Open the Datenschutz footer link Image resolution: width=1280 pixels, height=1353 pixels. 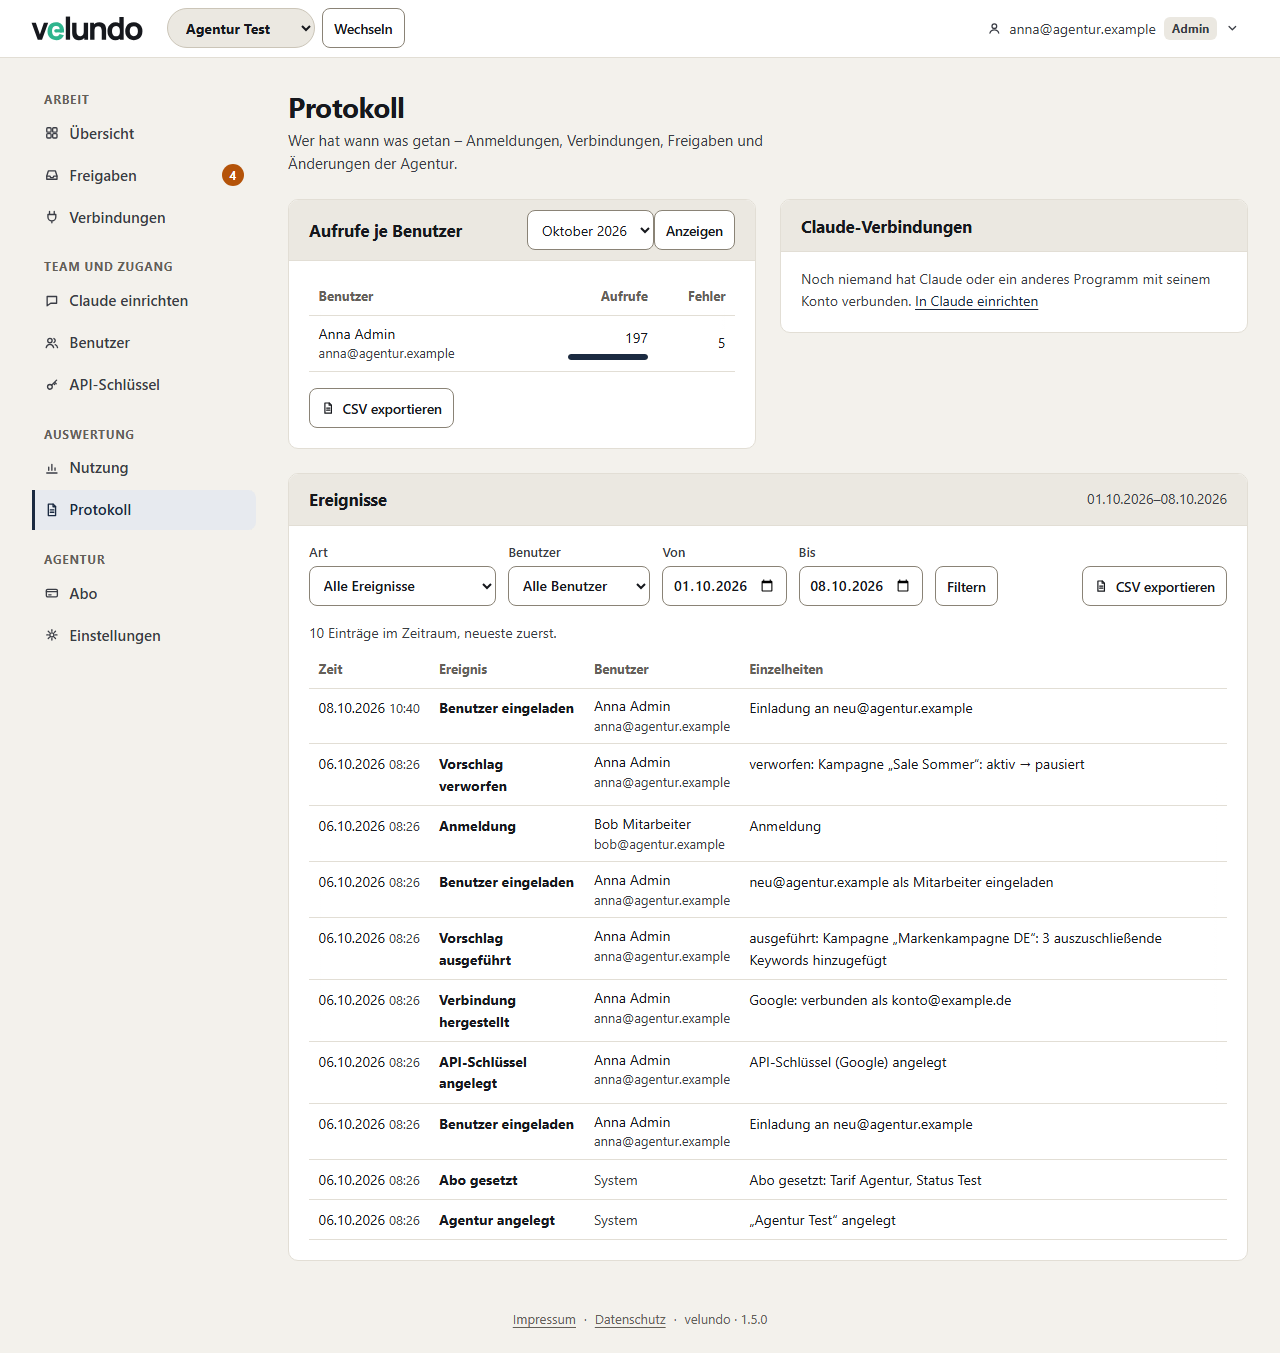[x=630, y=1319]
